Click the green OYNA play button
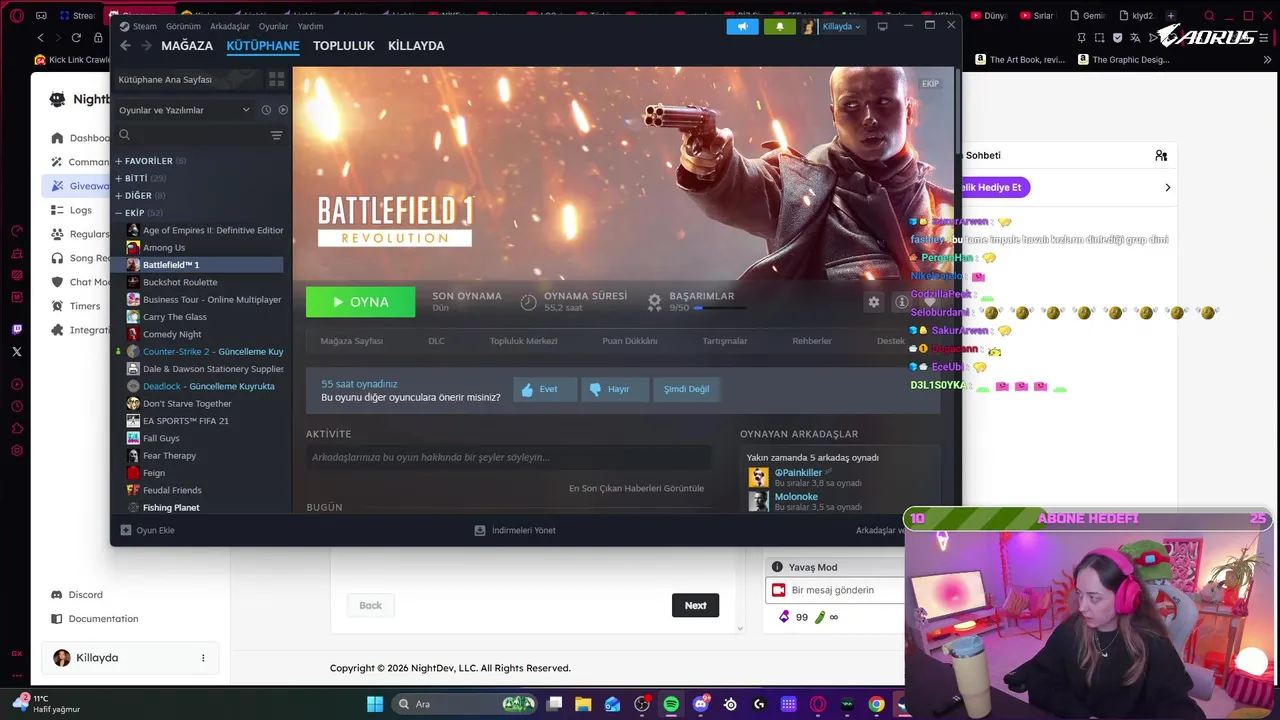Viewport: 1280px width, 720px height. pos(360,302)
